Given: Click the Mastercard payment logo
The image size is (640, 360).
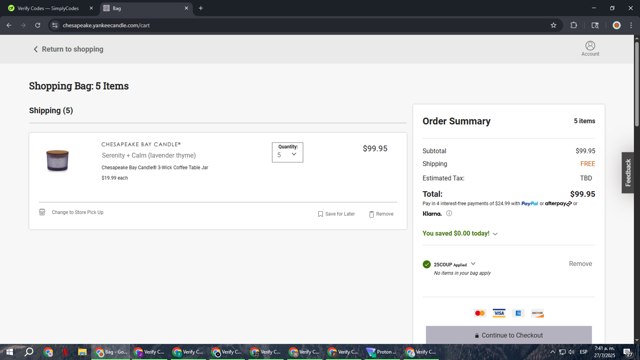Looking at the screenshot, I should coord(480,313).
